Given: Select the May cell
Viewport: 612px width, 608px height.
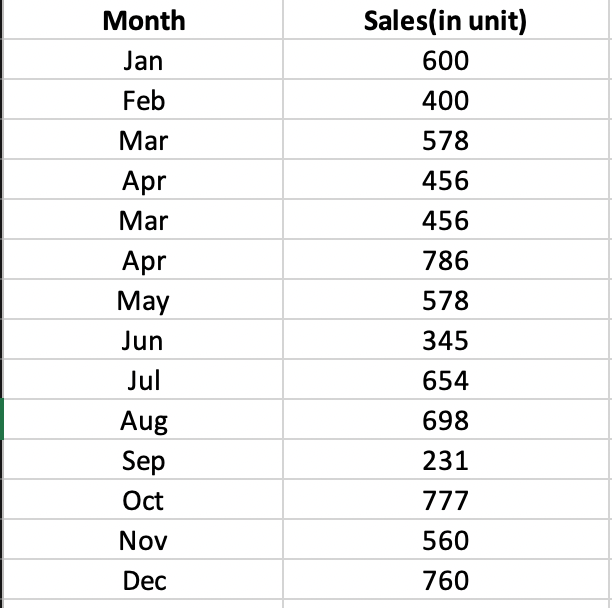Looking at the screenshot, I should (143, 301).
